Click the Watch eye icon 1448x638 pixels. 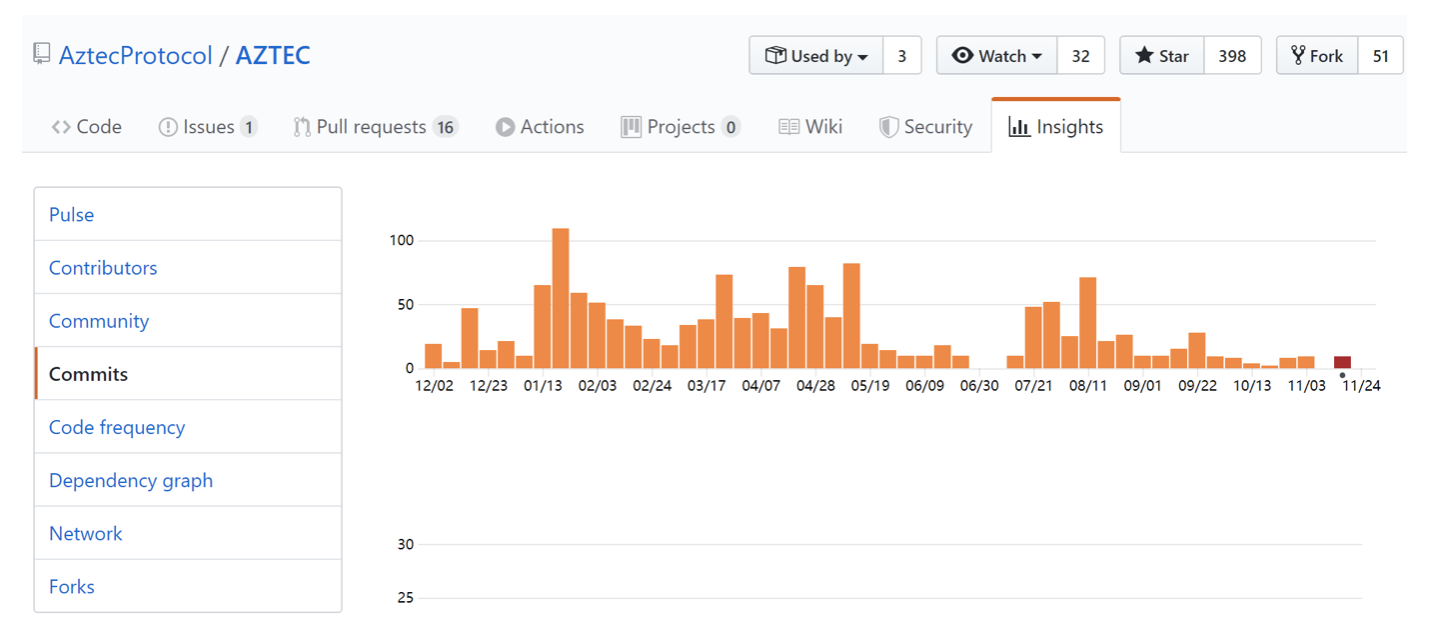pos(963,56)
